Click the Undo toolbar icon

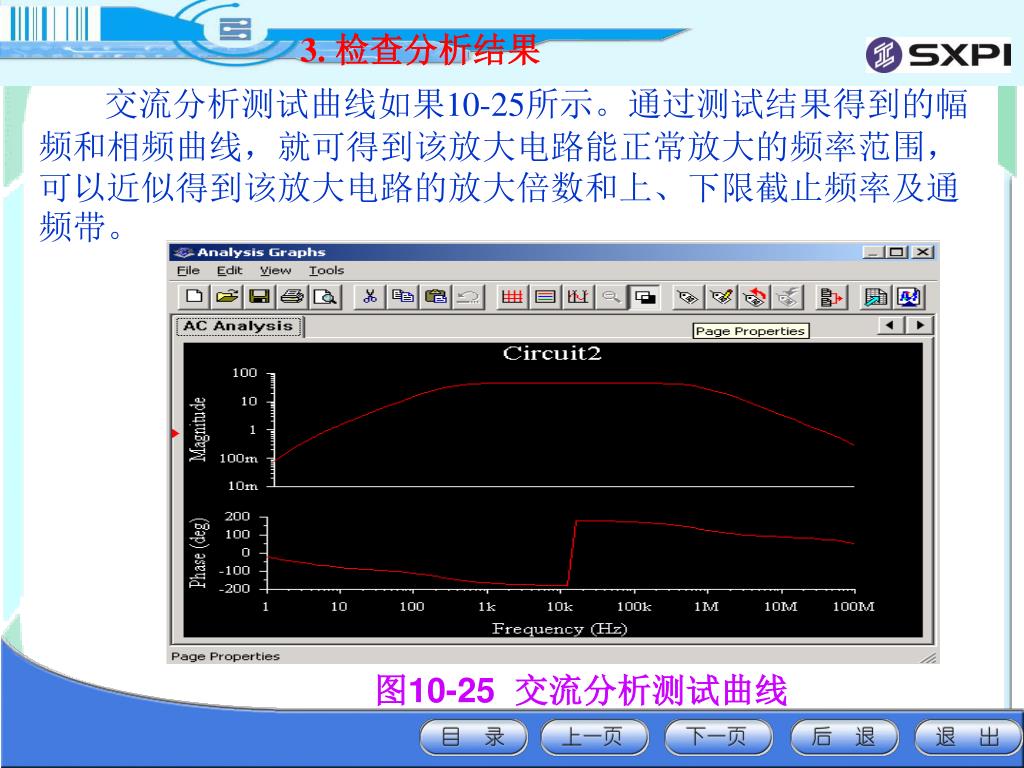pyautogui.click(x=468, y=297)
